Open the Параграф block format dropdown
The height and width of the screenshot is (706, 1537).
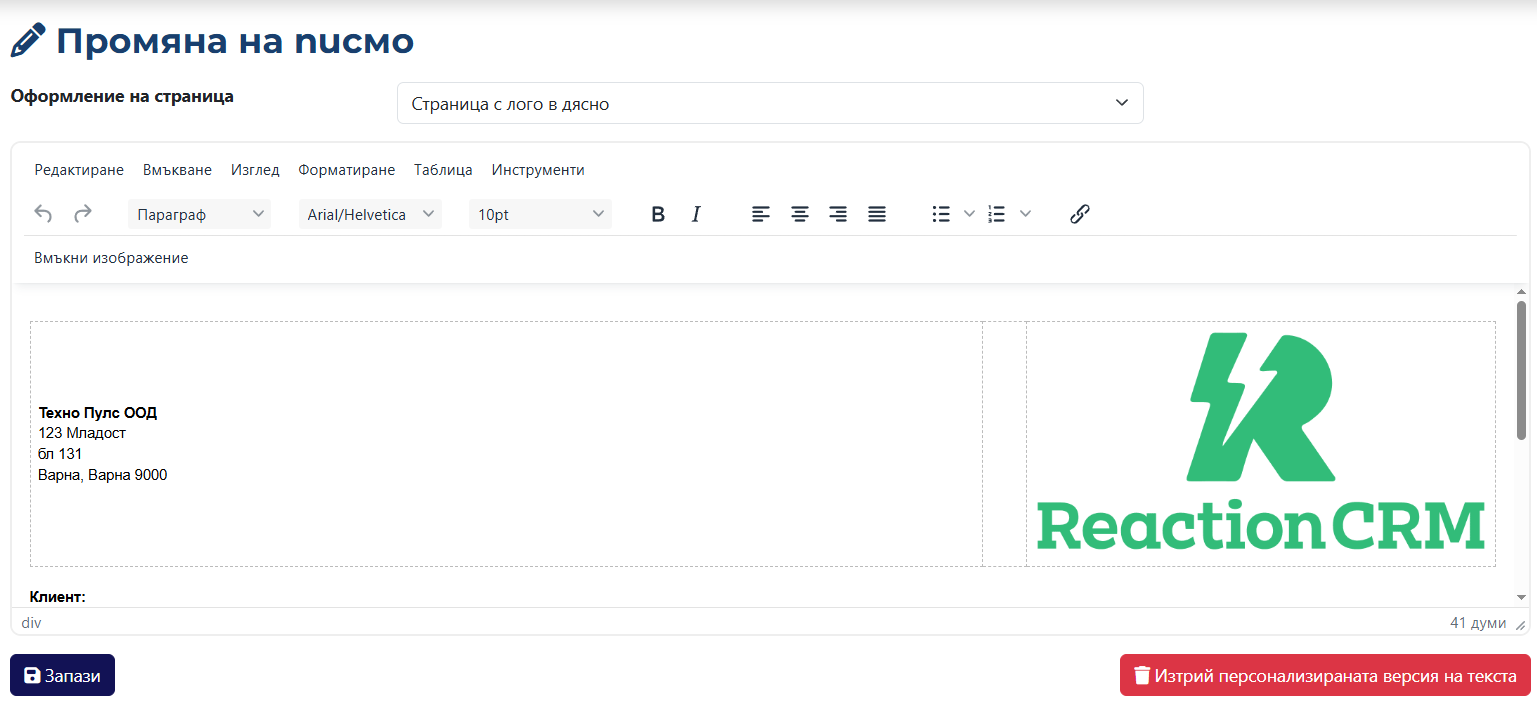pos(199,214)
